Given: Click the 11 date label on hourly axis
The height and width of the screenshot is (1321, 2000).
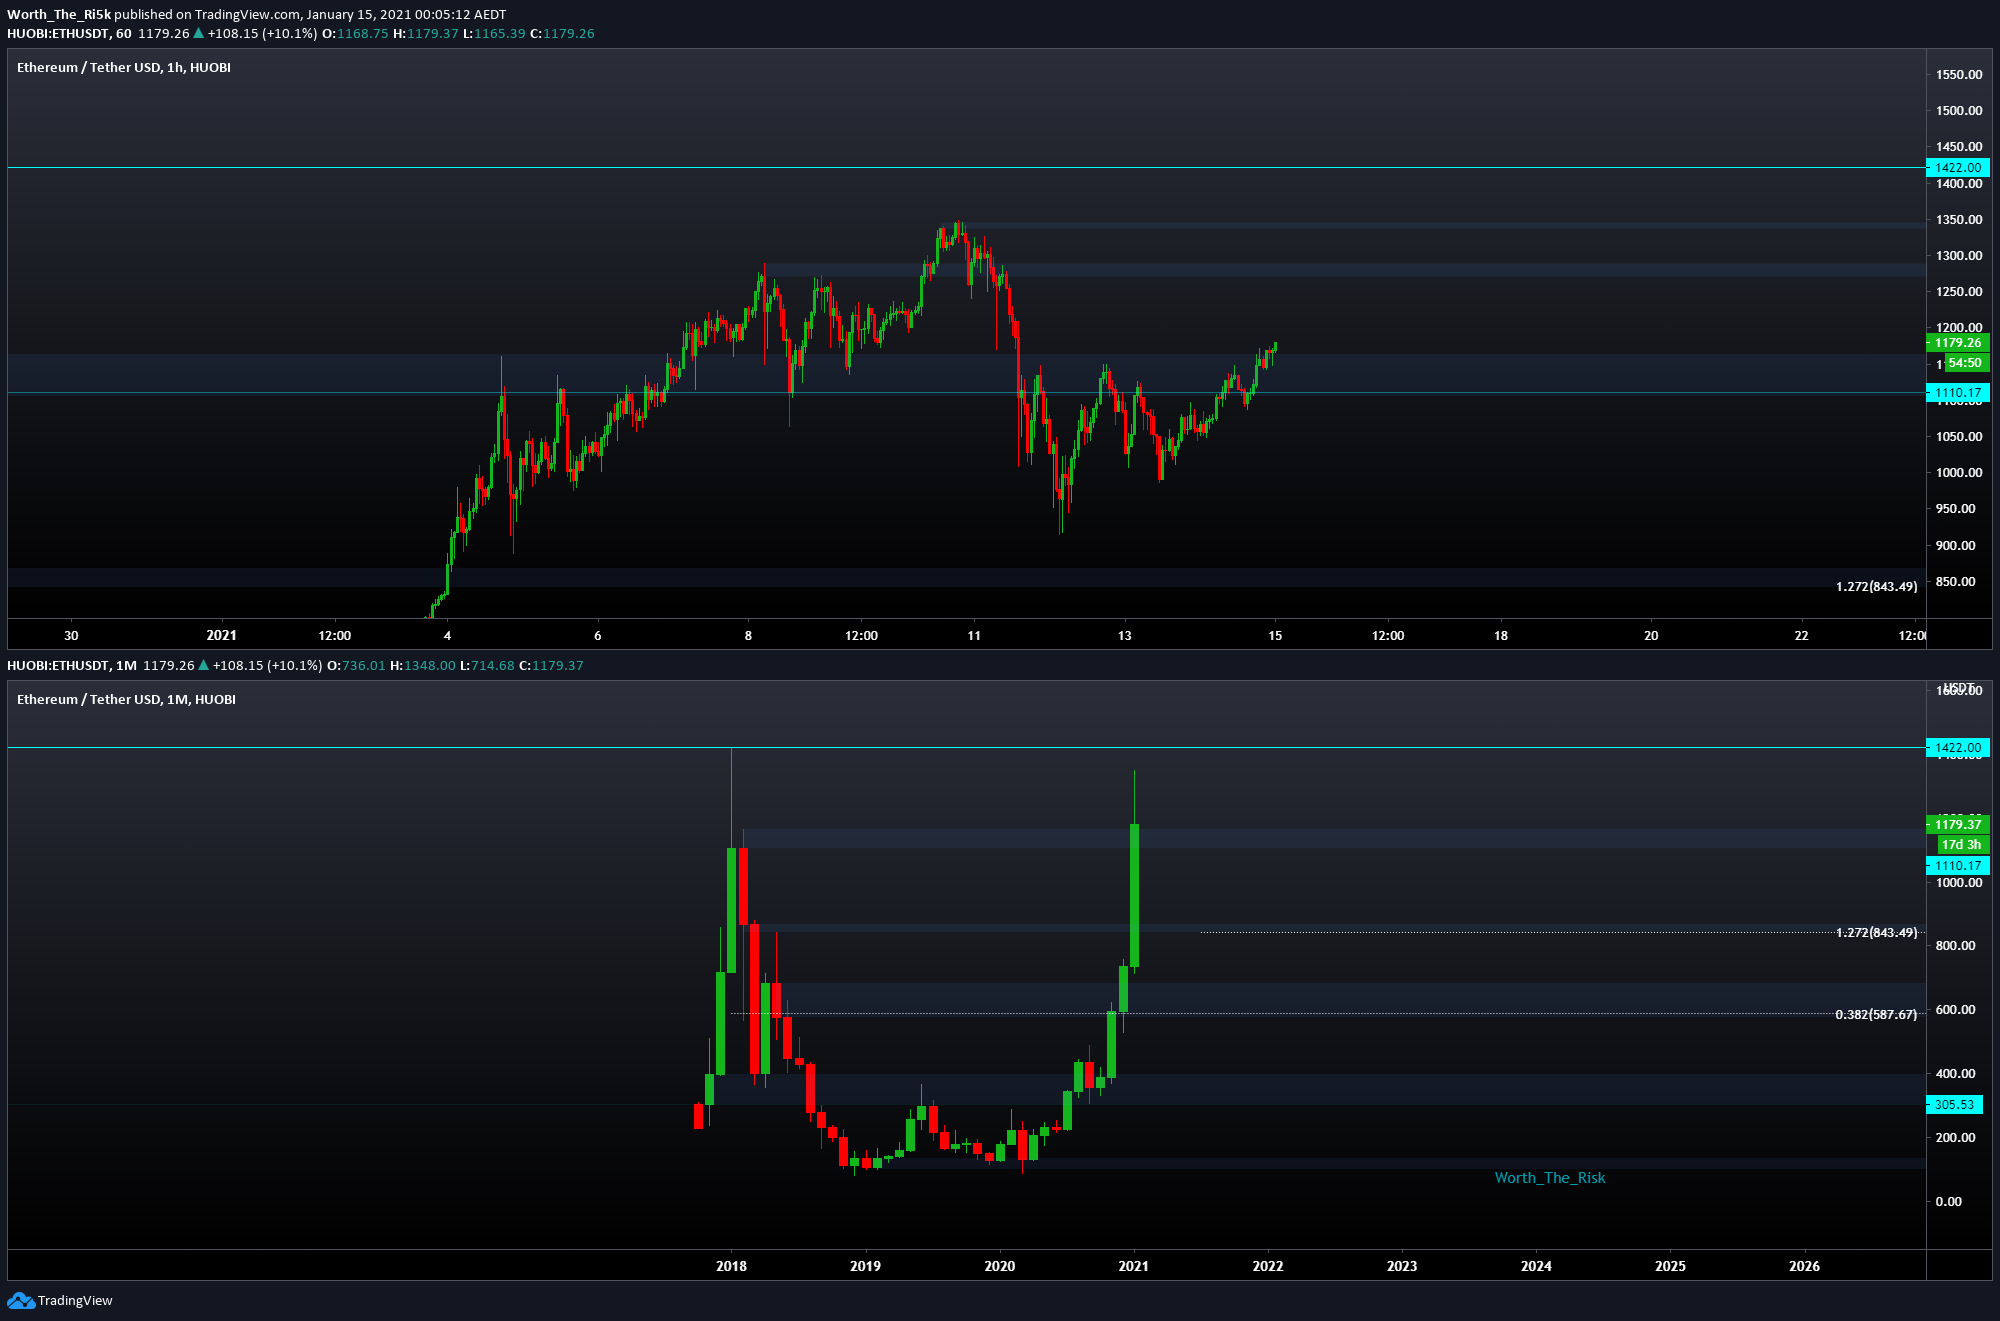Looking at the screenshot, I should pos(974,635).
